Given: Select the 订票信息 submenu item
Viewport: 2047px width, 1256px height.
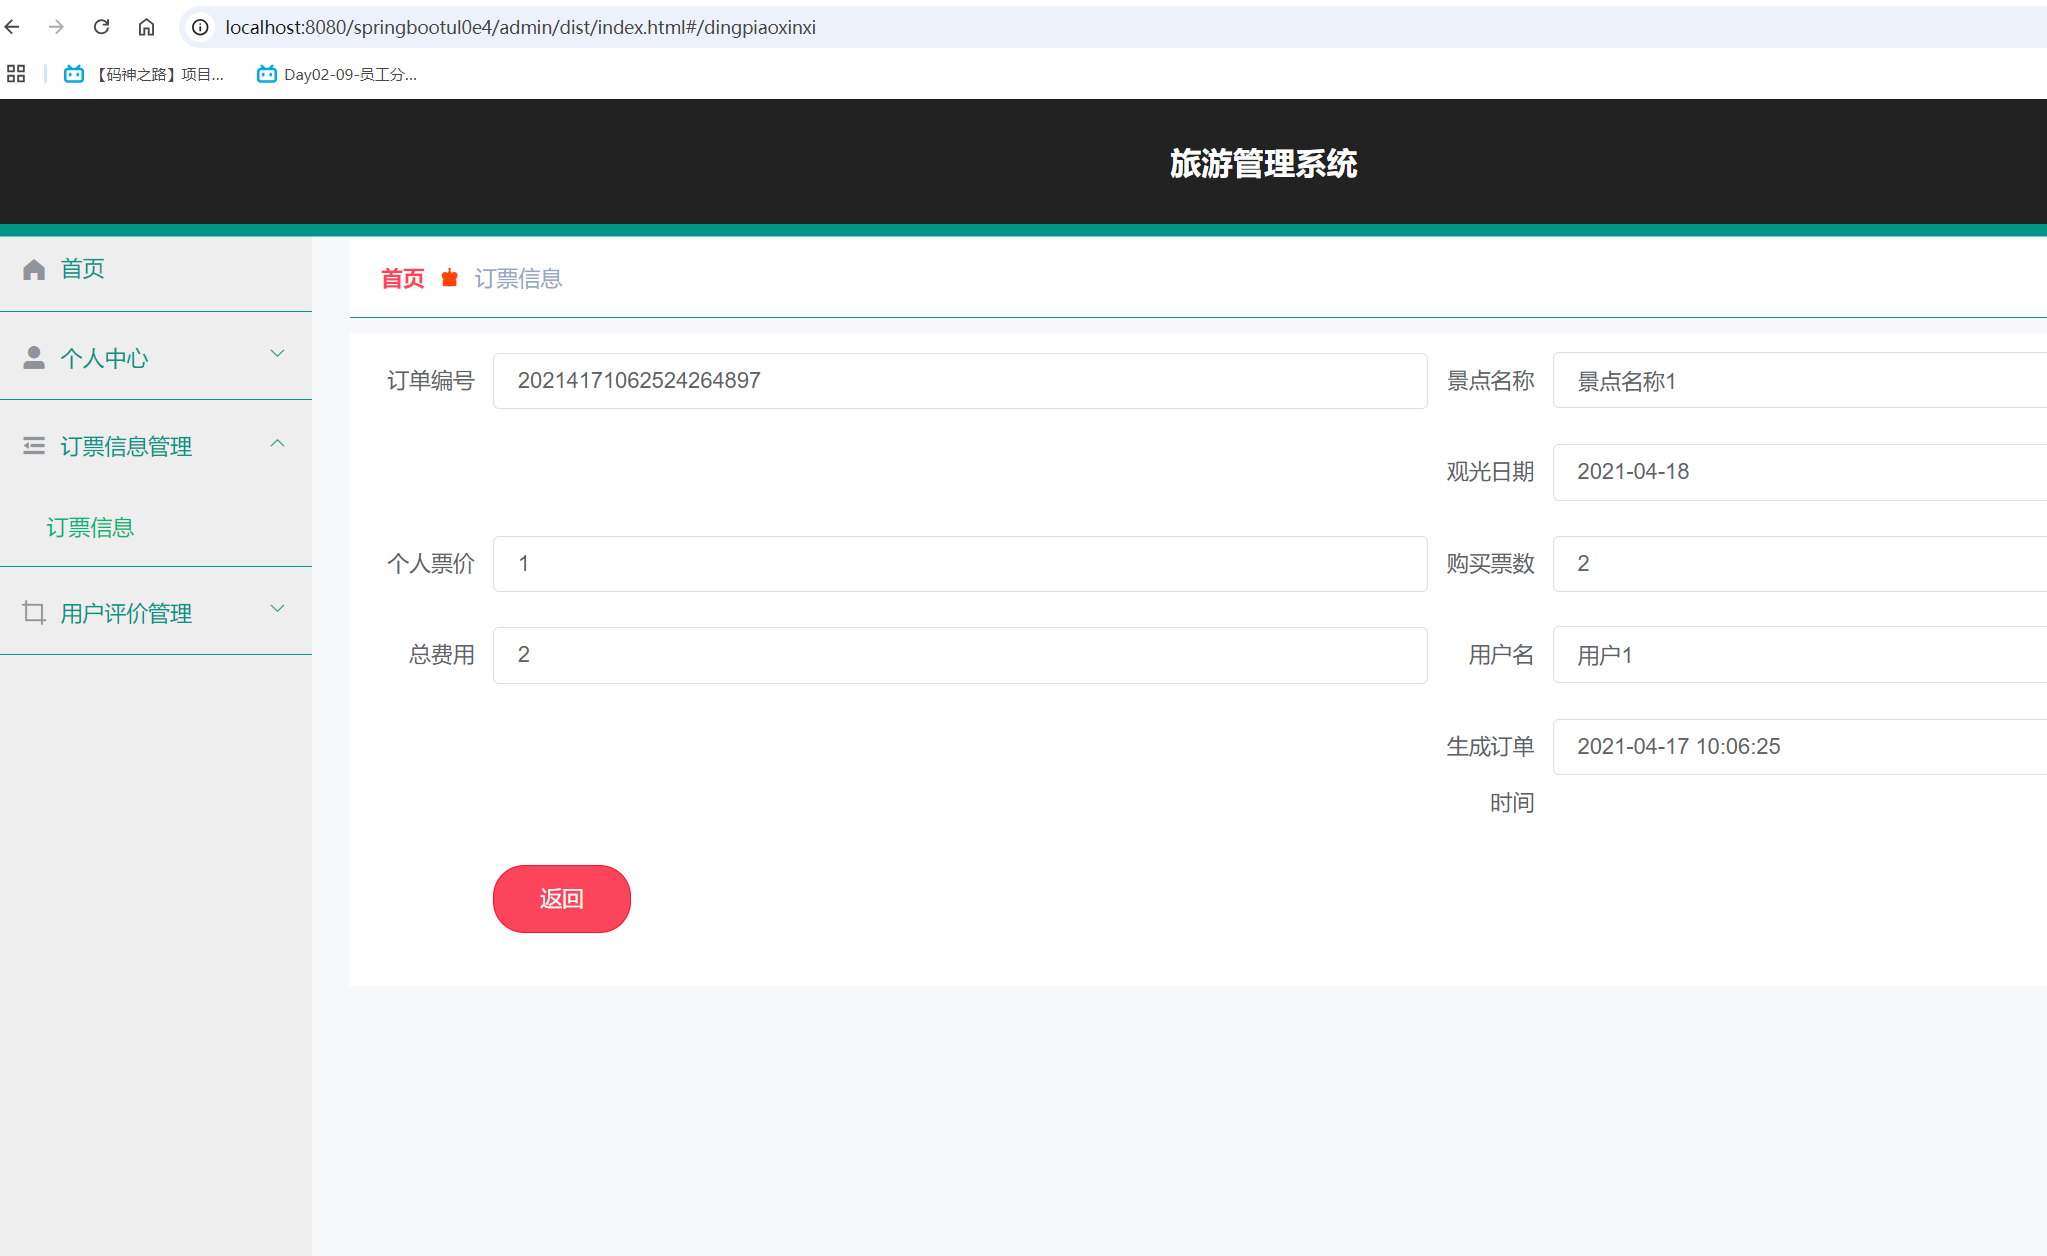Looking at the screenshot, I should pos(90,527).
